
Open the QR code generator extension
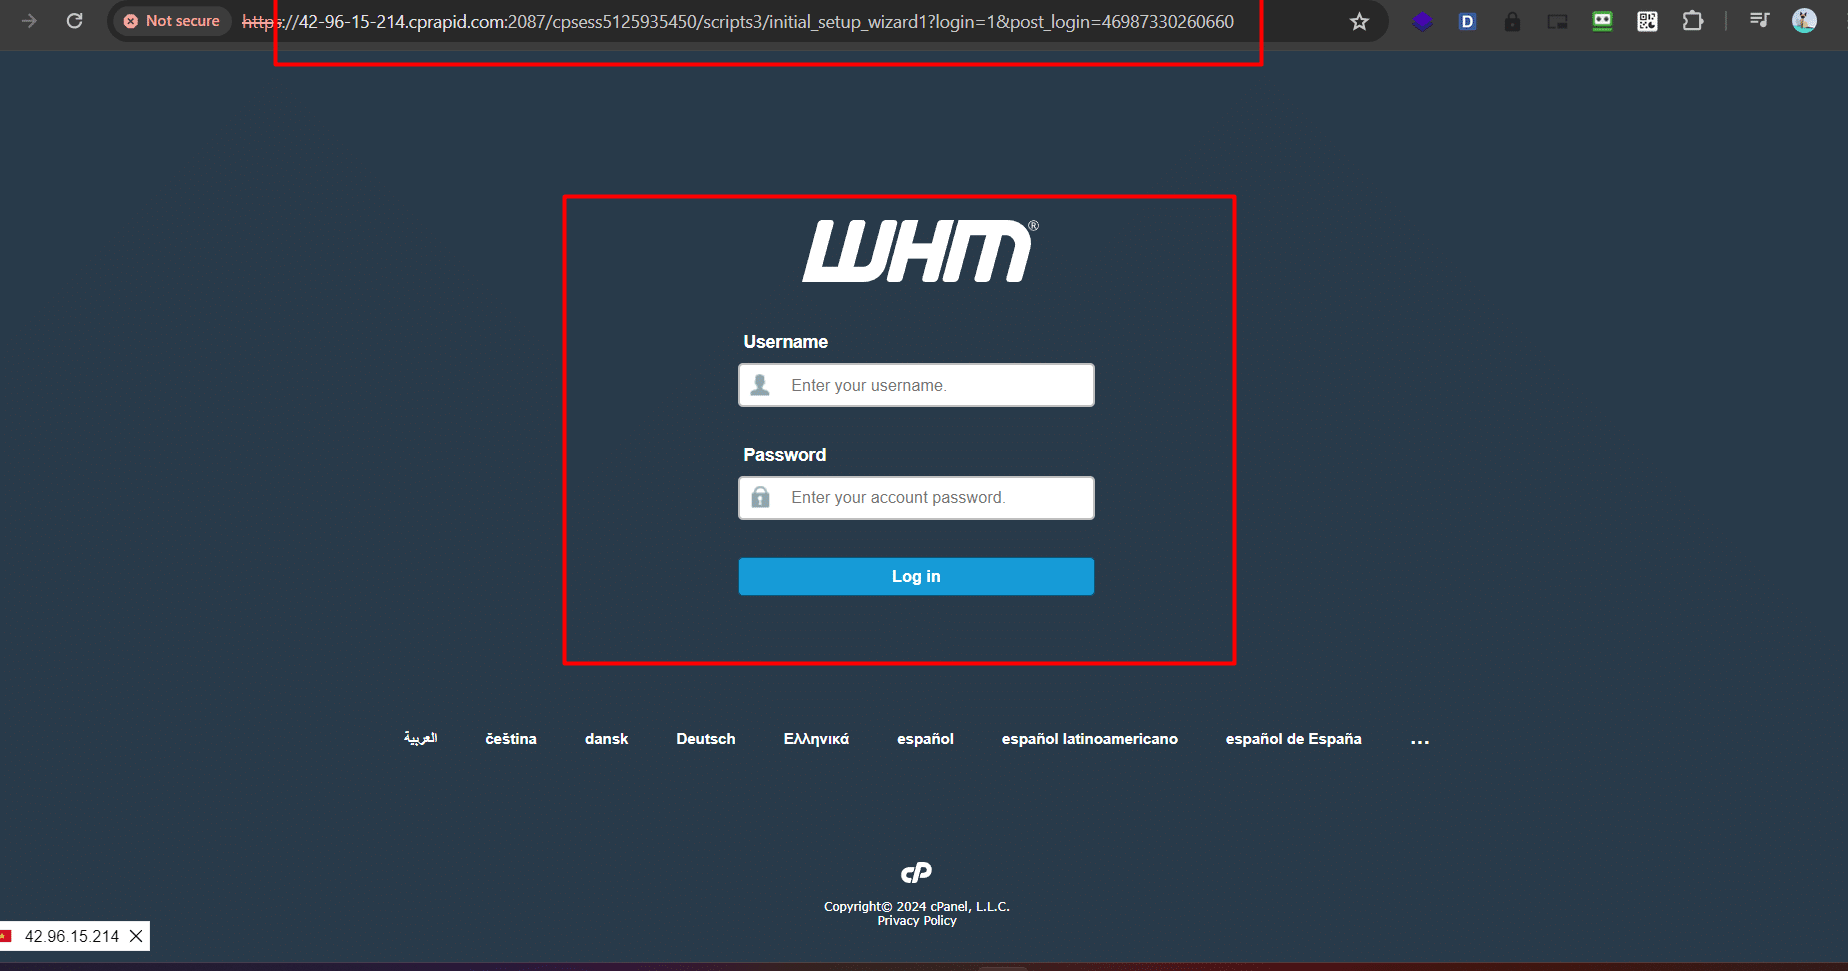(x=1647, y=20)
